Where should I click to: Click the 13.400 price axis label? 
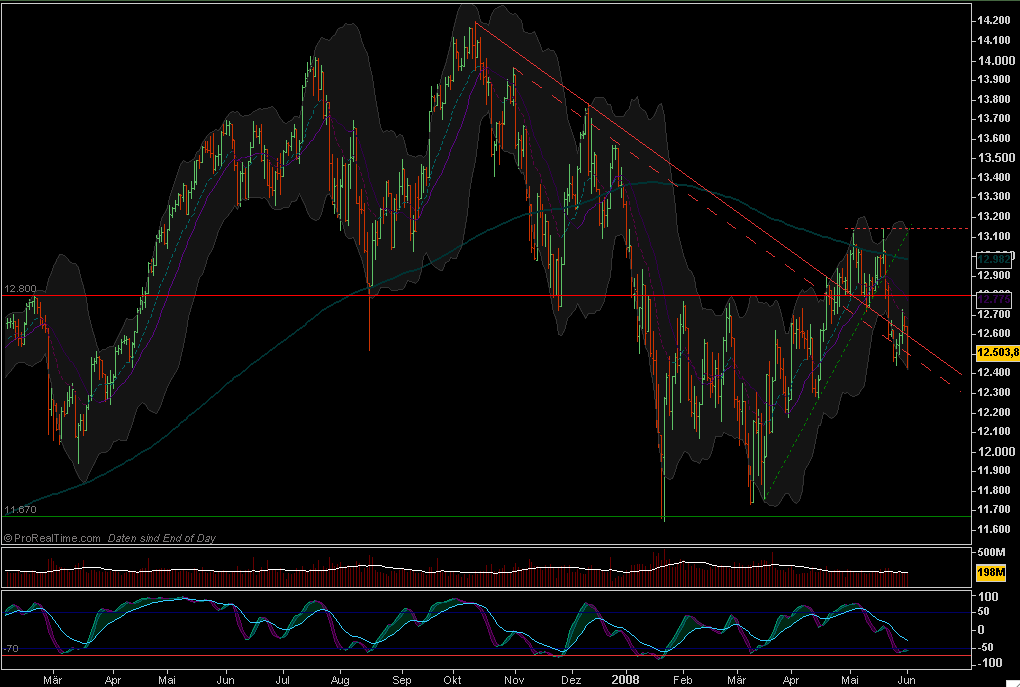coord(994,177)
